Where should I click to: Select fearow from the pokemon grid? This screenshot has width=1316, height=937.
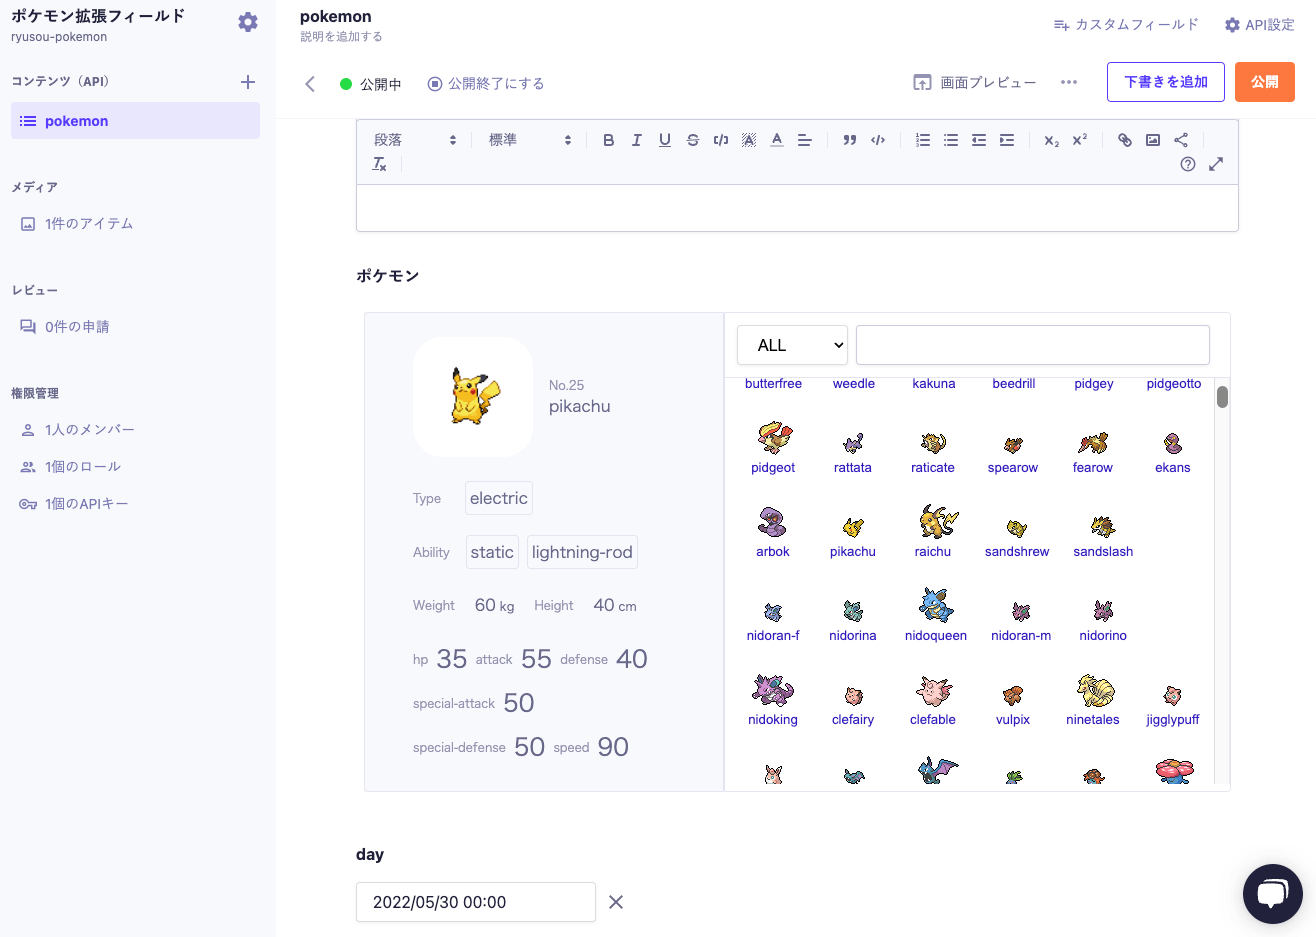pyautogui.click(x=1093, y=452)
